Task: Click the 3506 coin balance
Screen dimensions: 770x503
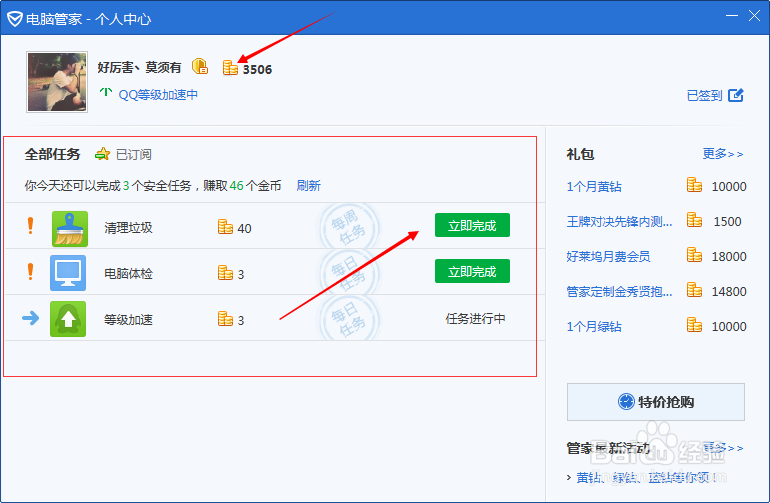Action: (x=257, y=70)
